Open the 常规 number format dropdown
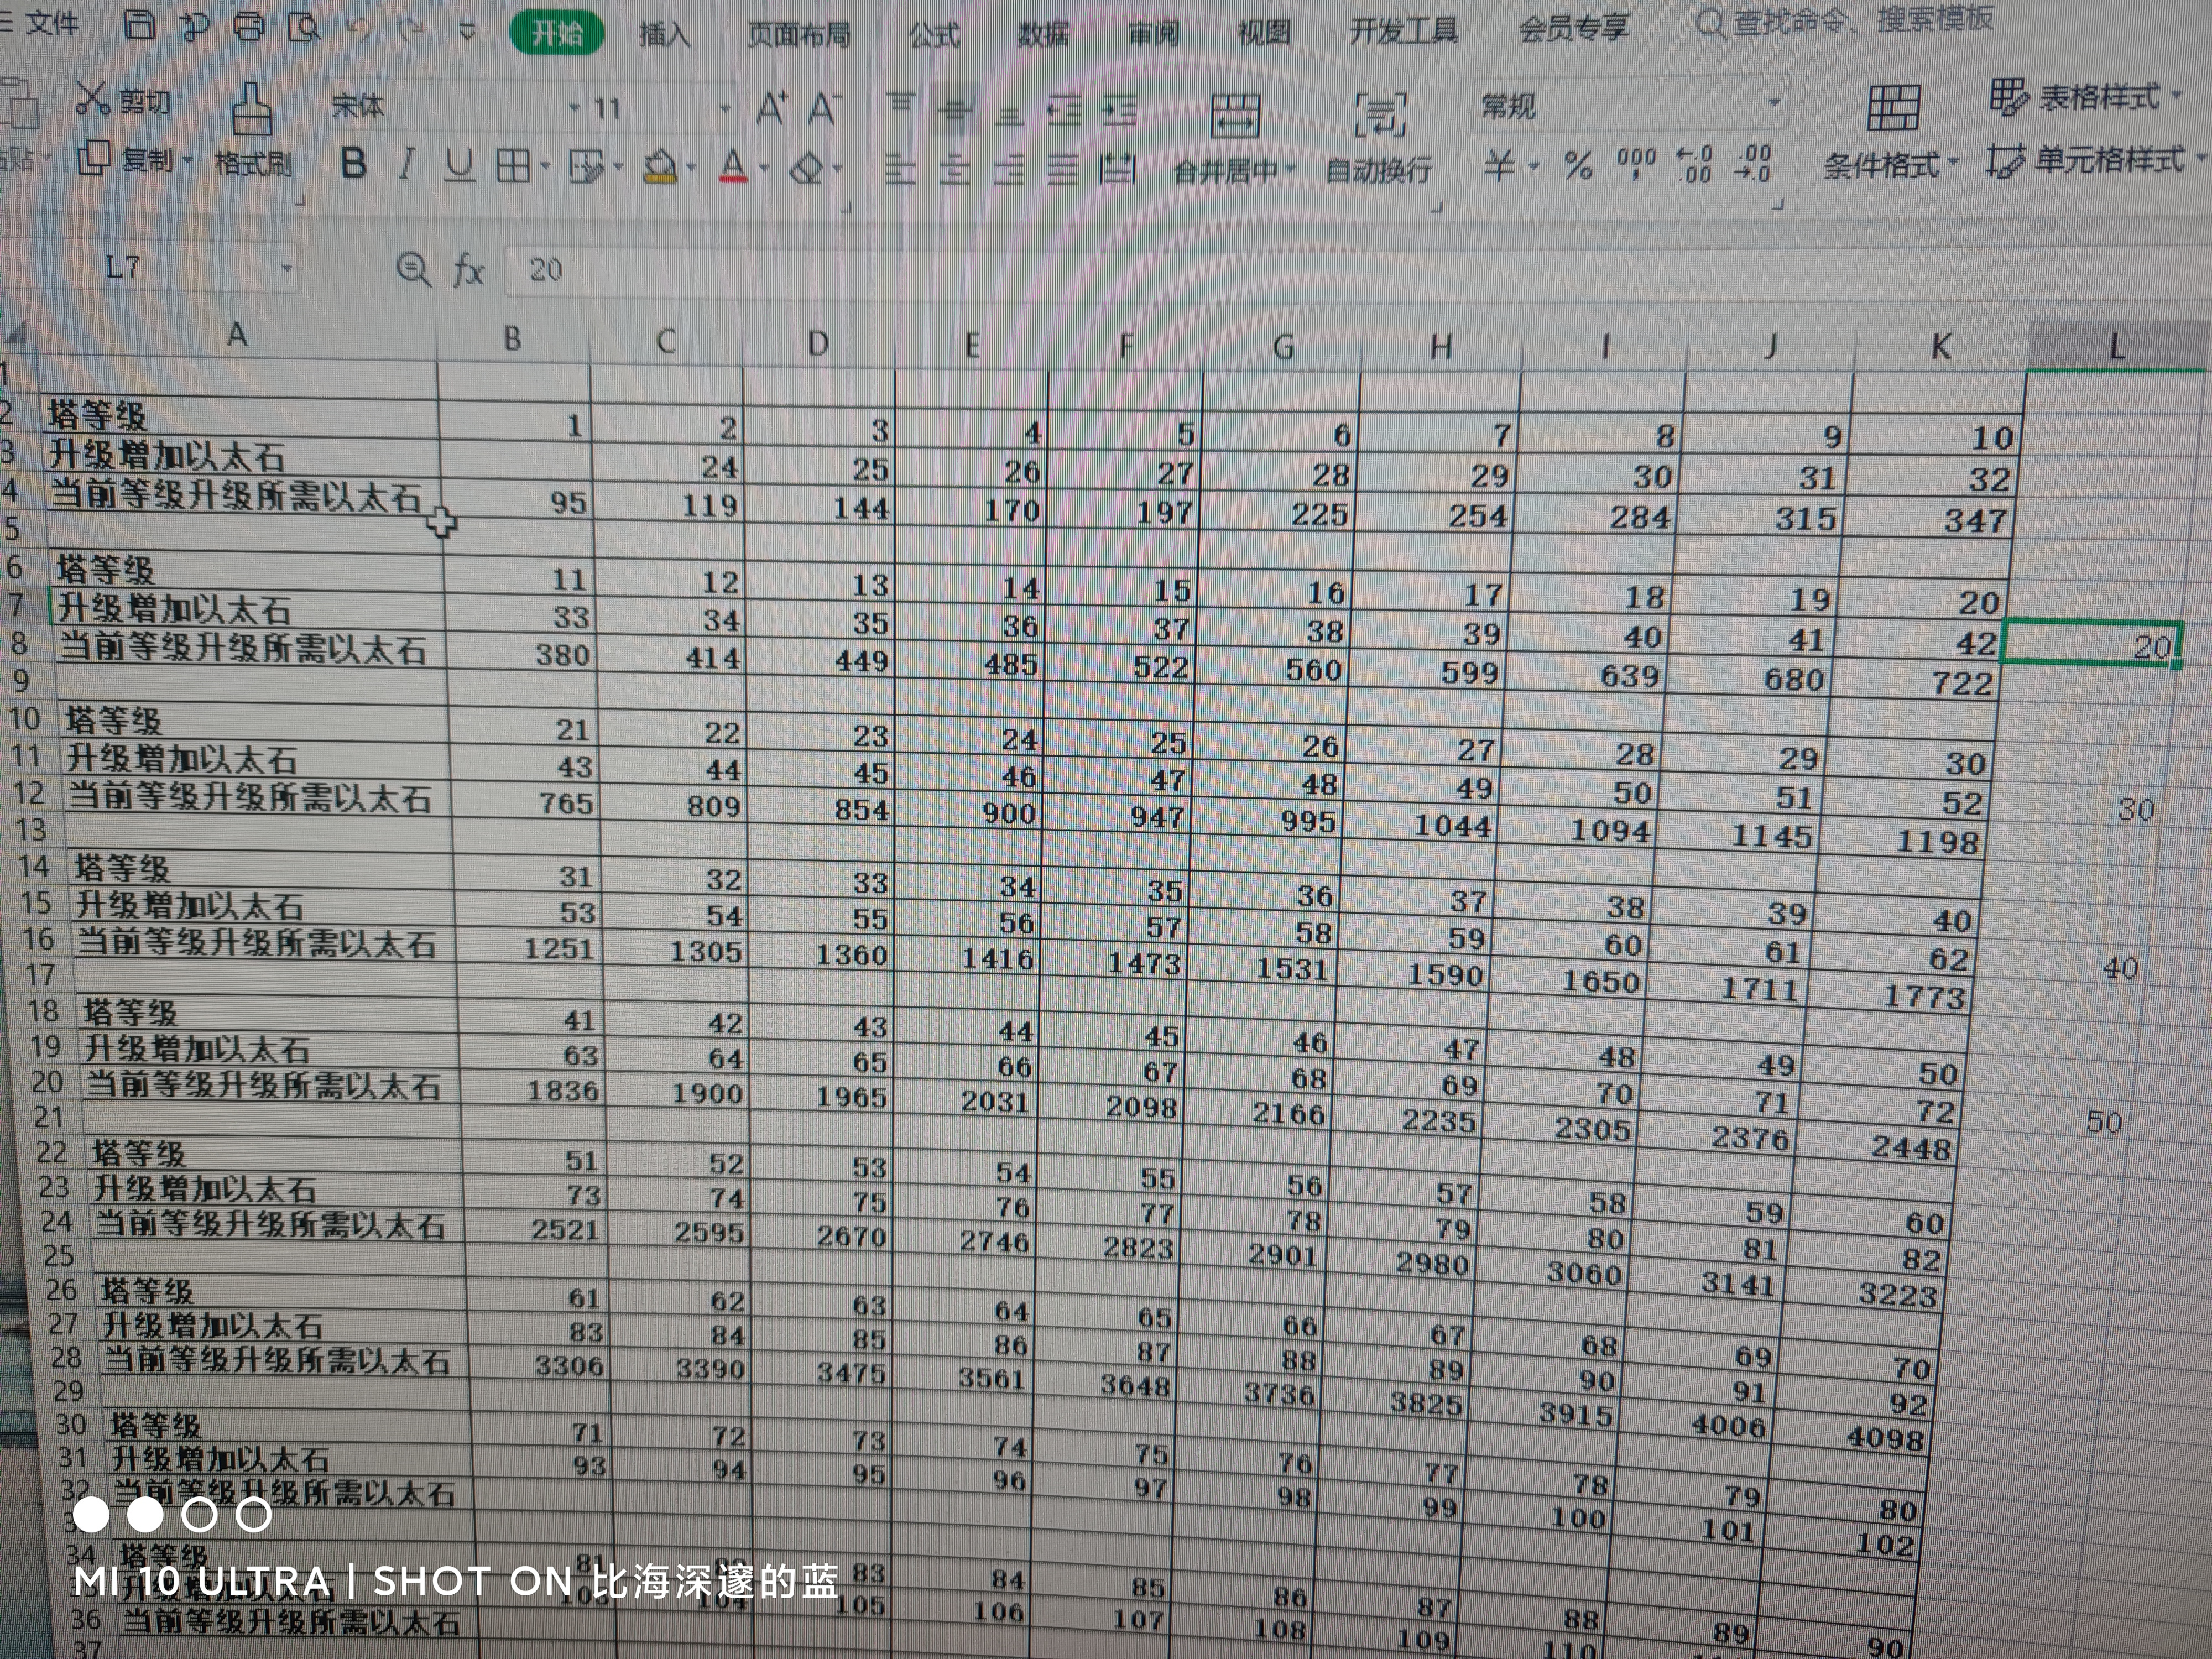Viewport: 2212px width, 1659px height. pyautogui.click(x=1774, y=103)
